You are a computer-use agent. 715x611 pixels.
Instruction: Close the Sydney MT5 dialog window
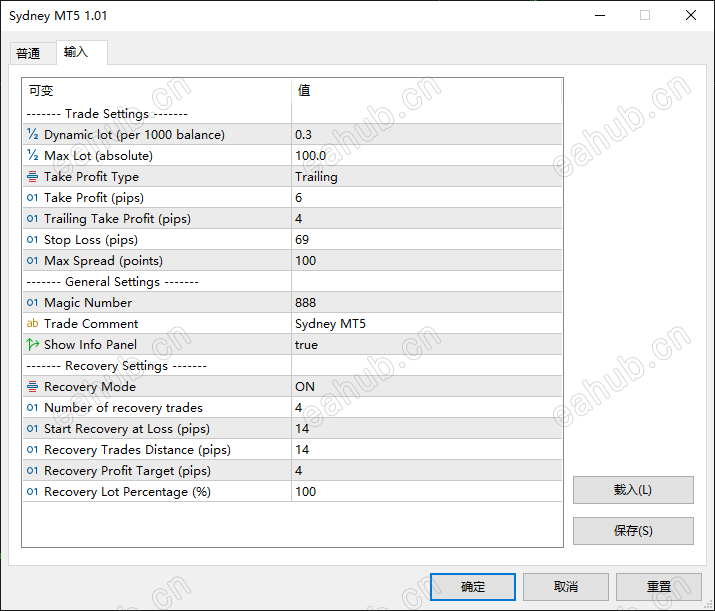[691, 15]
